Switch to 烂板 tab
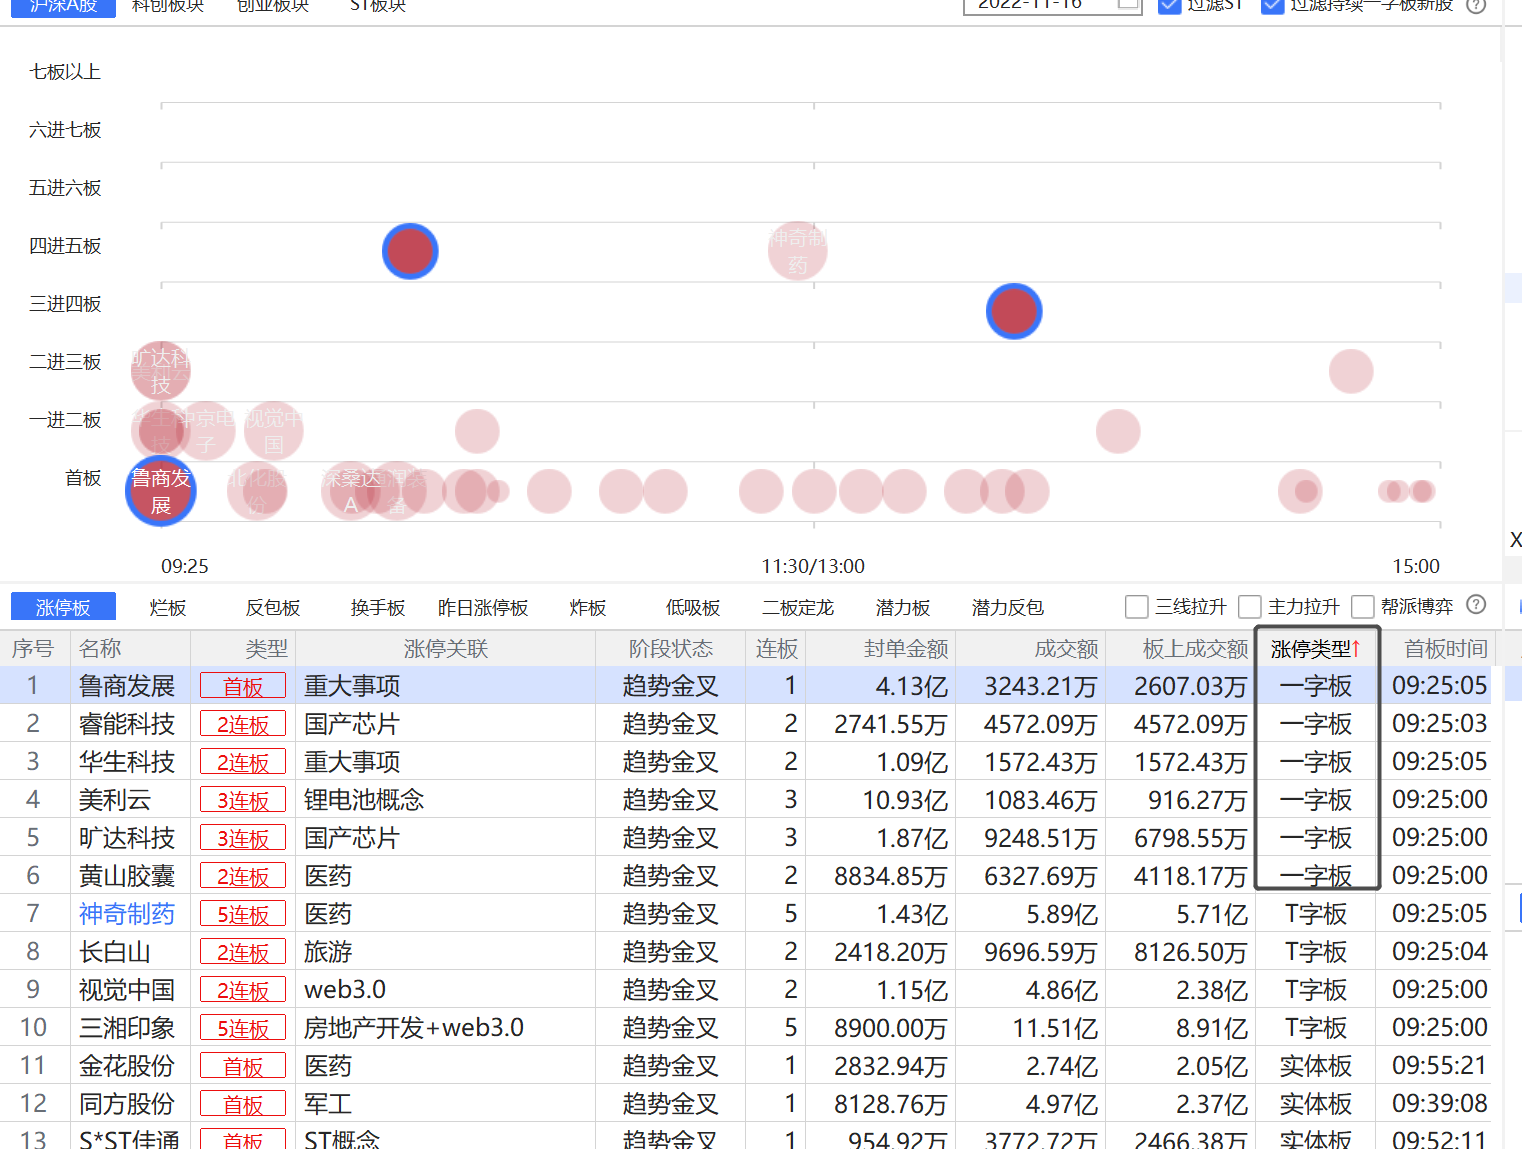The height and width of the screenshot is (1149, 1522). click(168, 607)
